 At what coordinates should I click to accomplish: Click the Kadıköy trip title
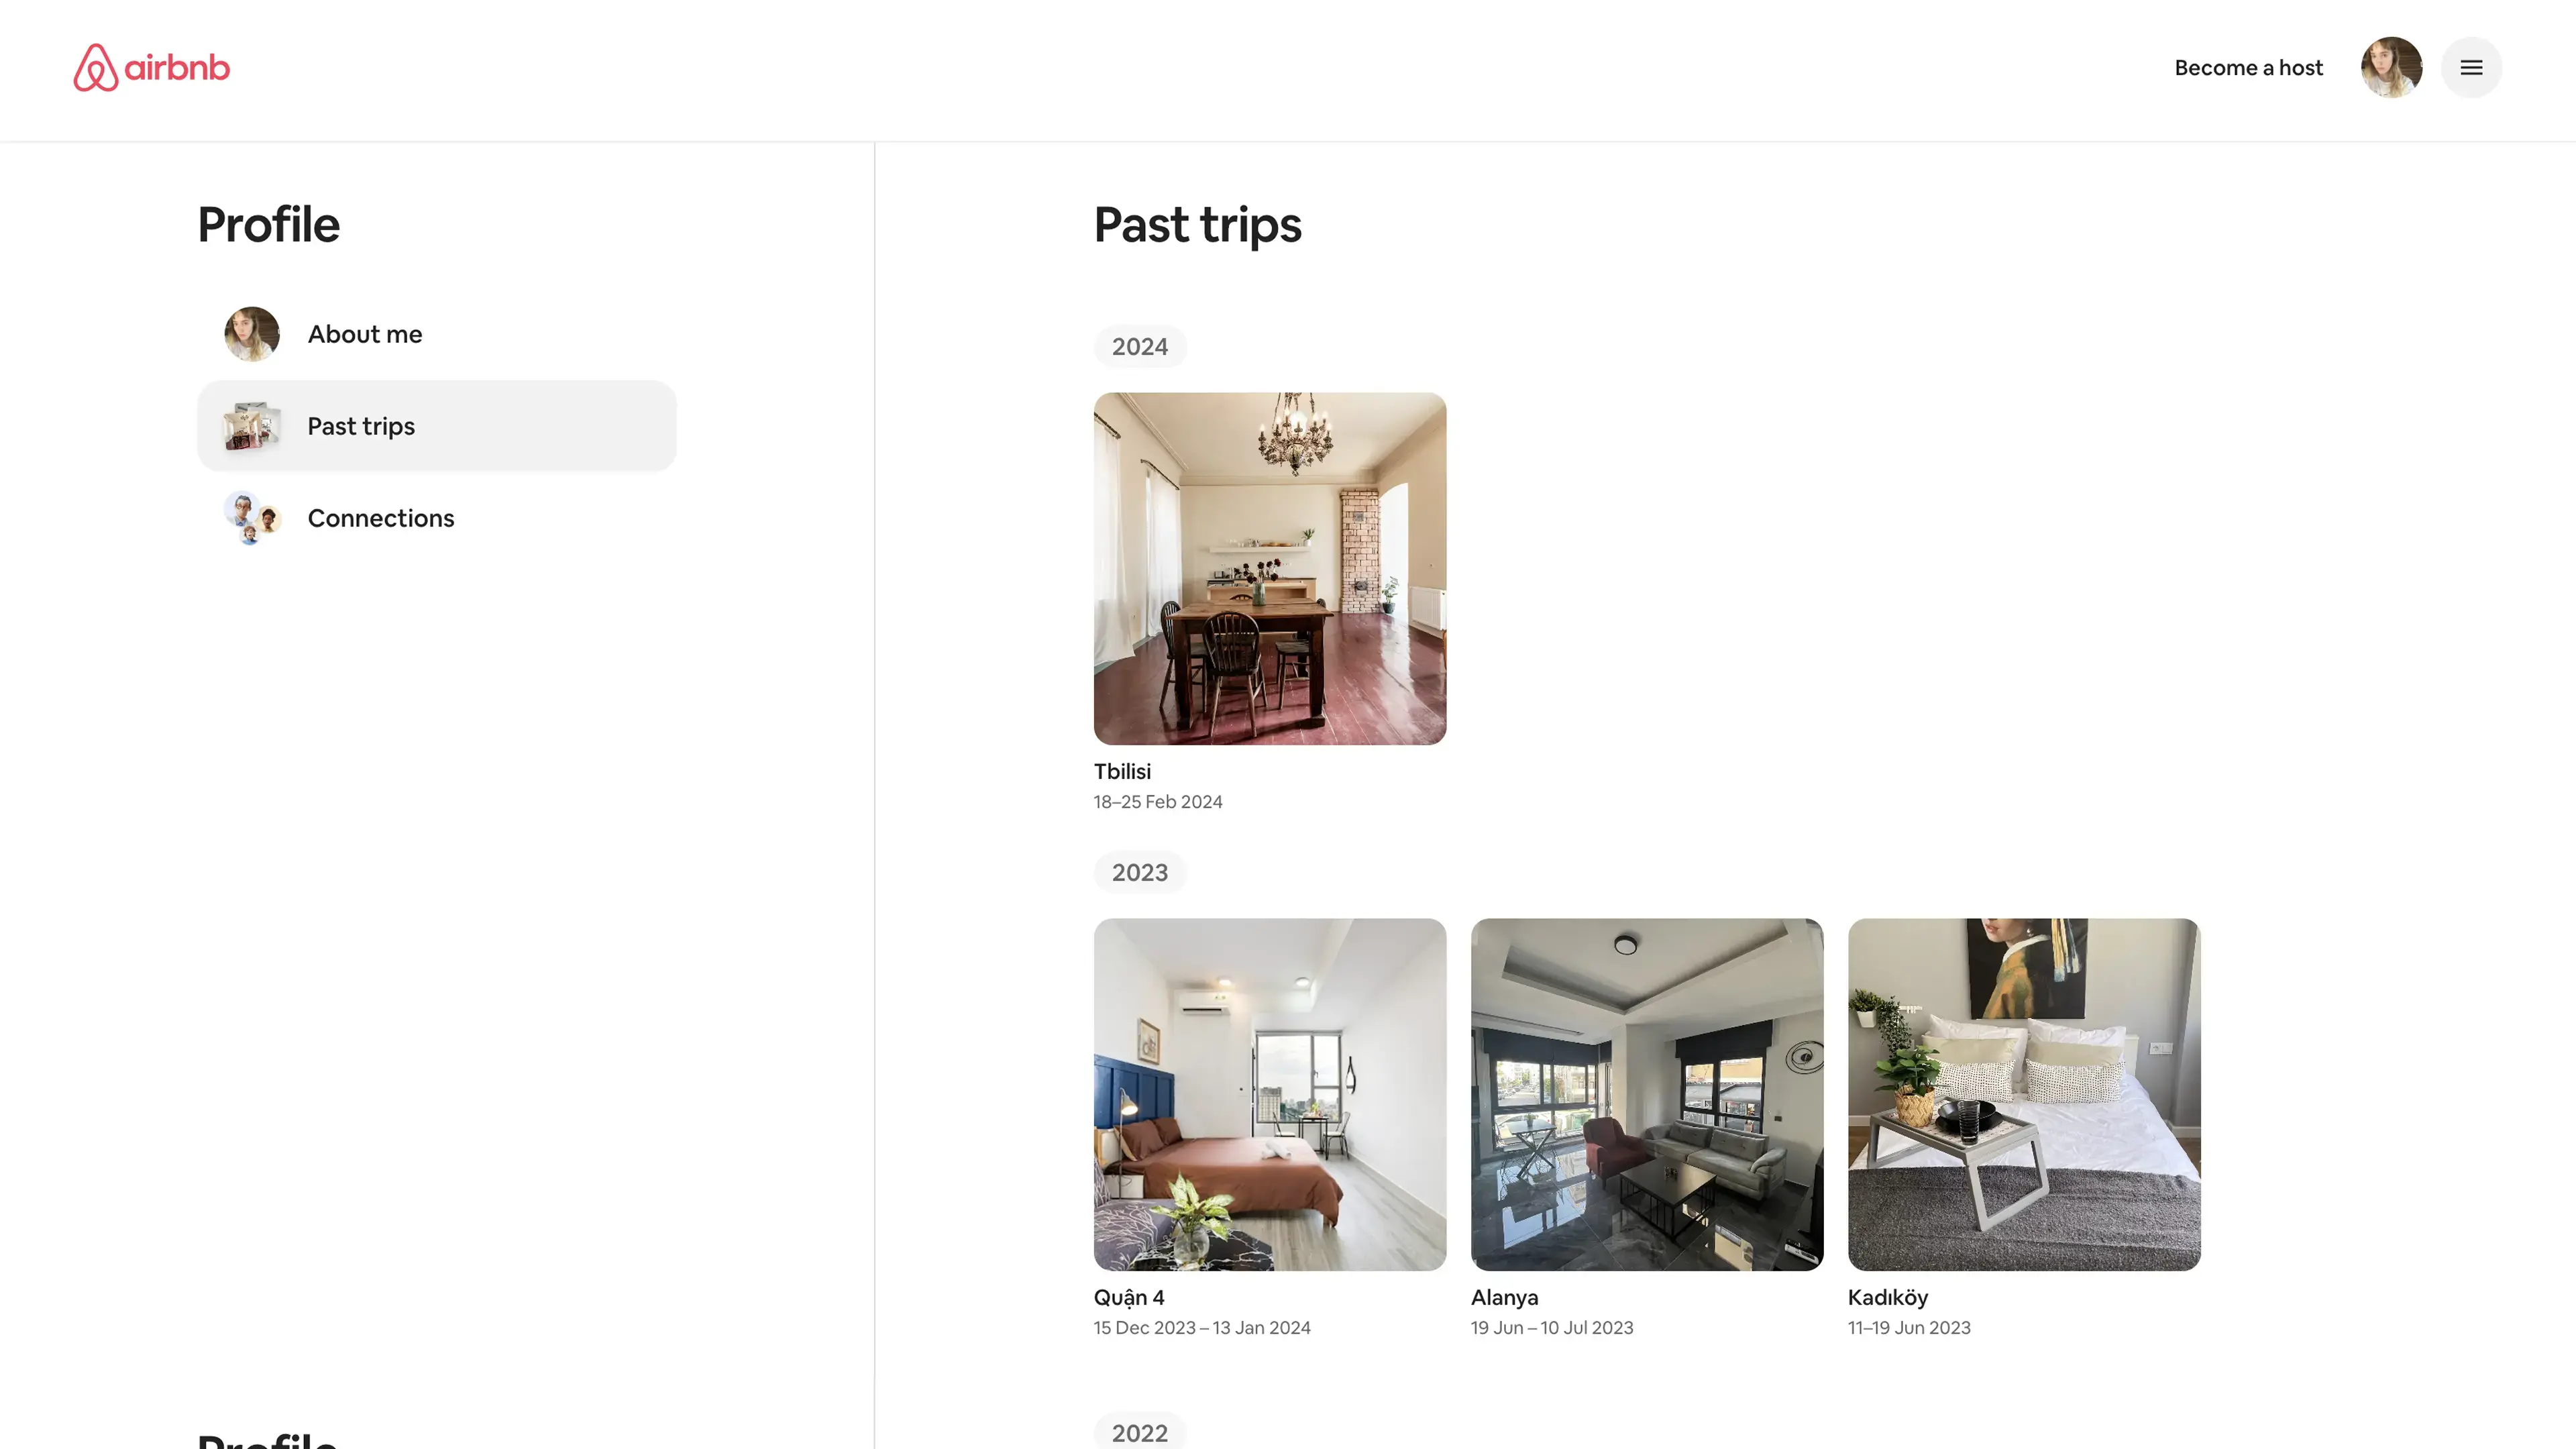[1887, 1297]
